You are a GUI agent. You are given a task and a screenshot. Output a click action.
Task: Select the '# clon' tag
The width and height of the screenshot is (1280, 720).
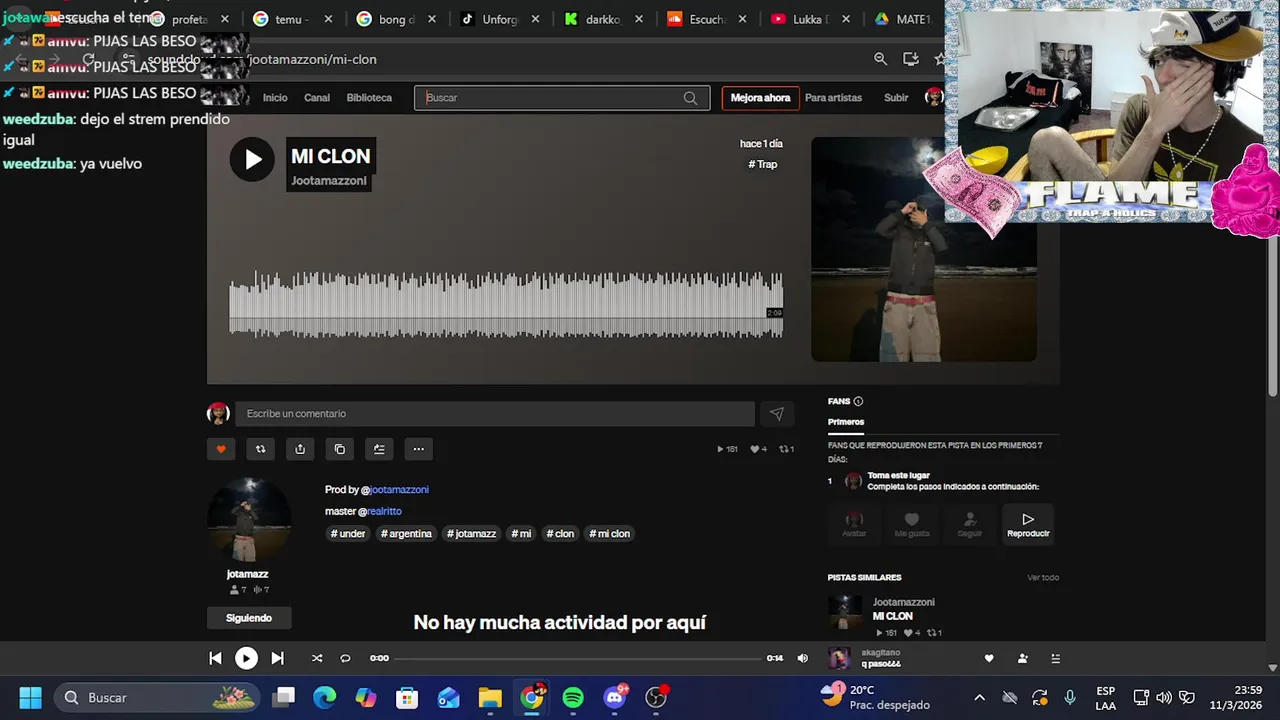click(x=560, y=534)
